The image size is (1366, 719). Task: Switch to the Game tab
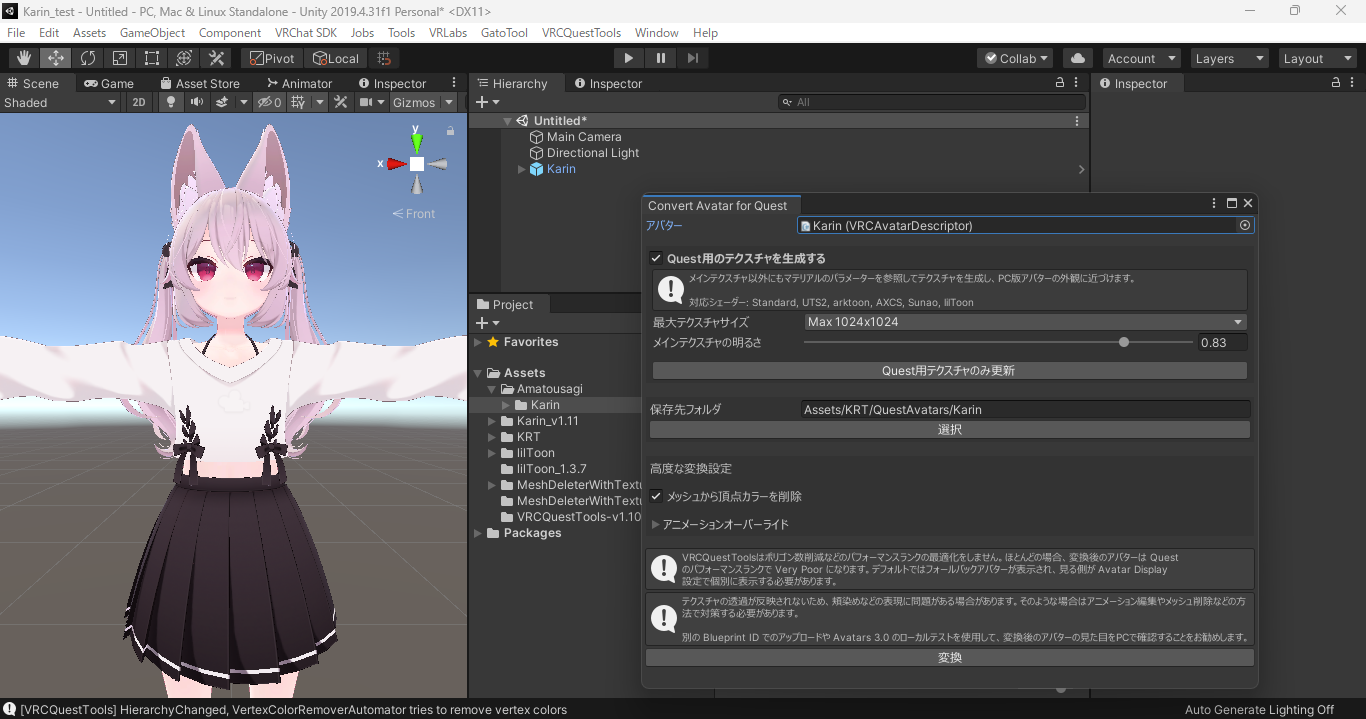pos(113,82)
